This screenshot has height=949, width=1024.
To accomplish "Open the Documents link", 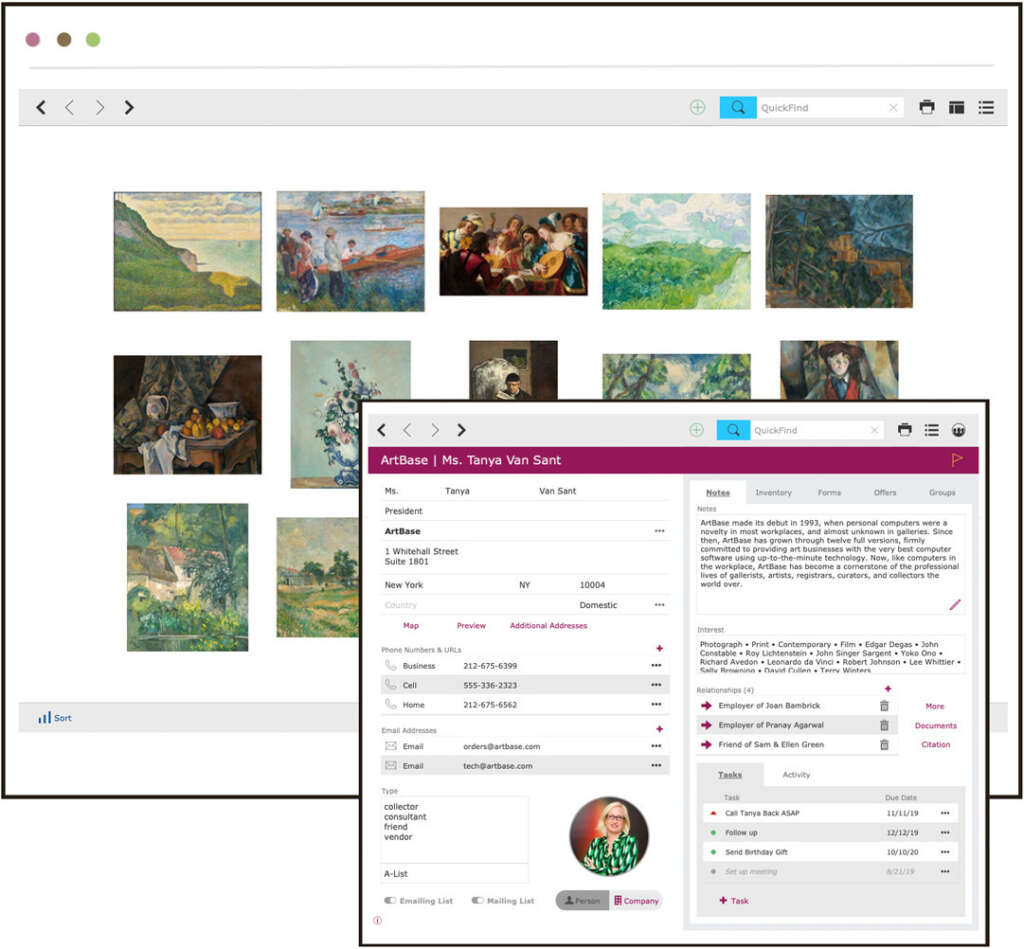I will tap(935, 726).
